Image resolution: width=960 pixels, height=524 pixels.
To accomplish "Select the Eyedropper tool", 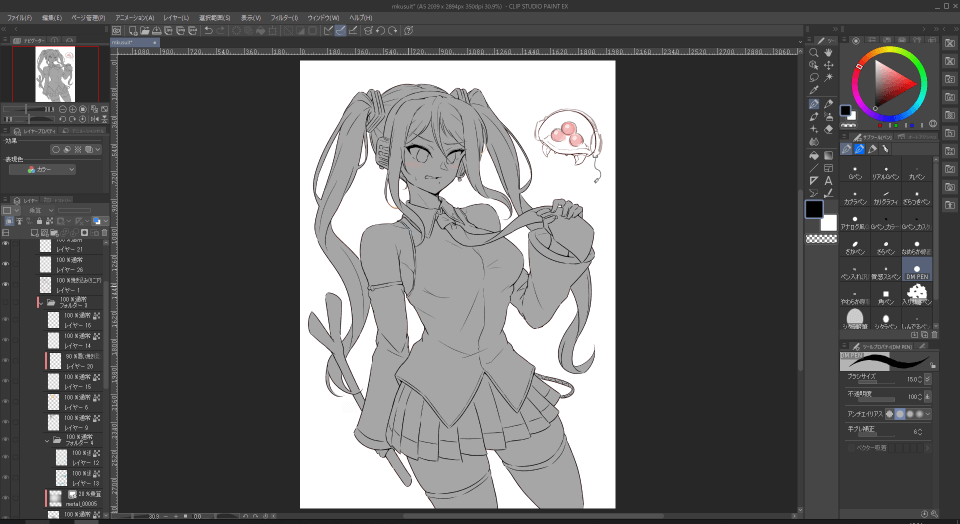I will [814, 91].
